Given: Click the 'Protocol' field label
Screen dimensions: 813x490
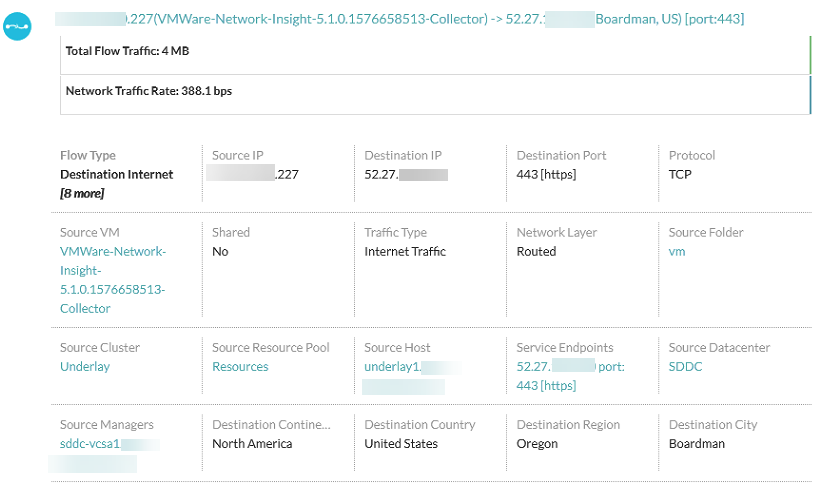Looking at the screenshot, I should [x=692, y=156].
